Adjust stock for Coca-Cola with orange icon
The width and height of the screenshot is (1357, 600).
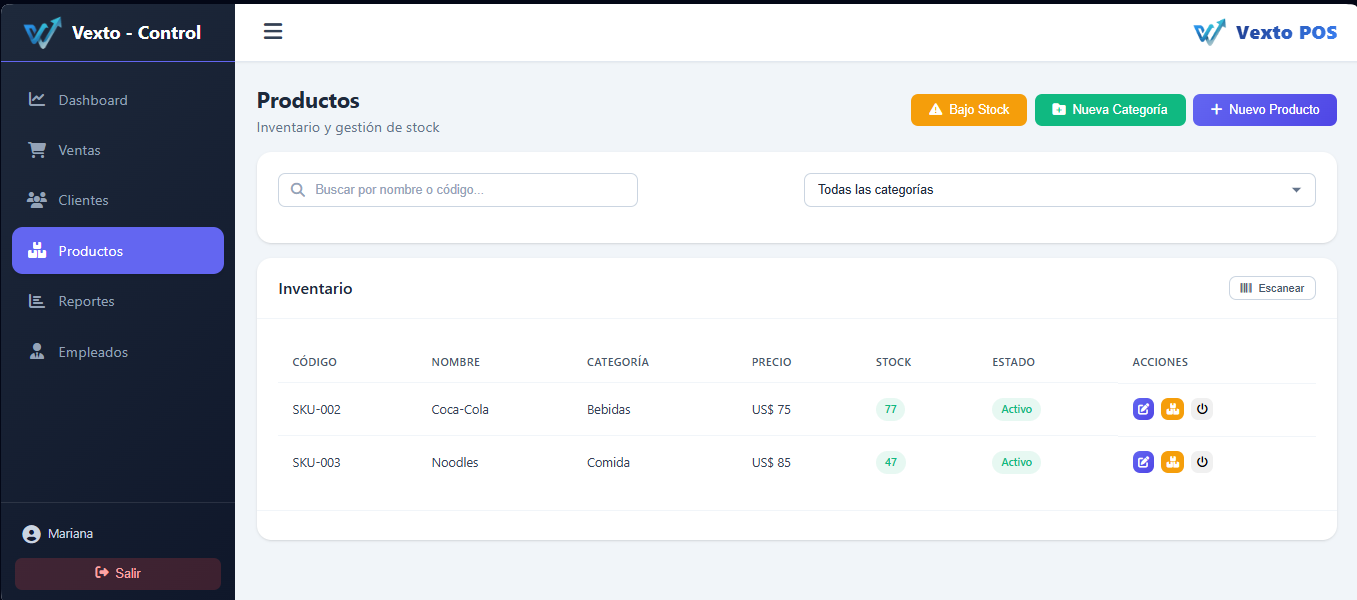[x=1172, y=409]
